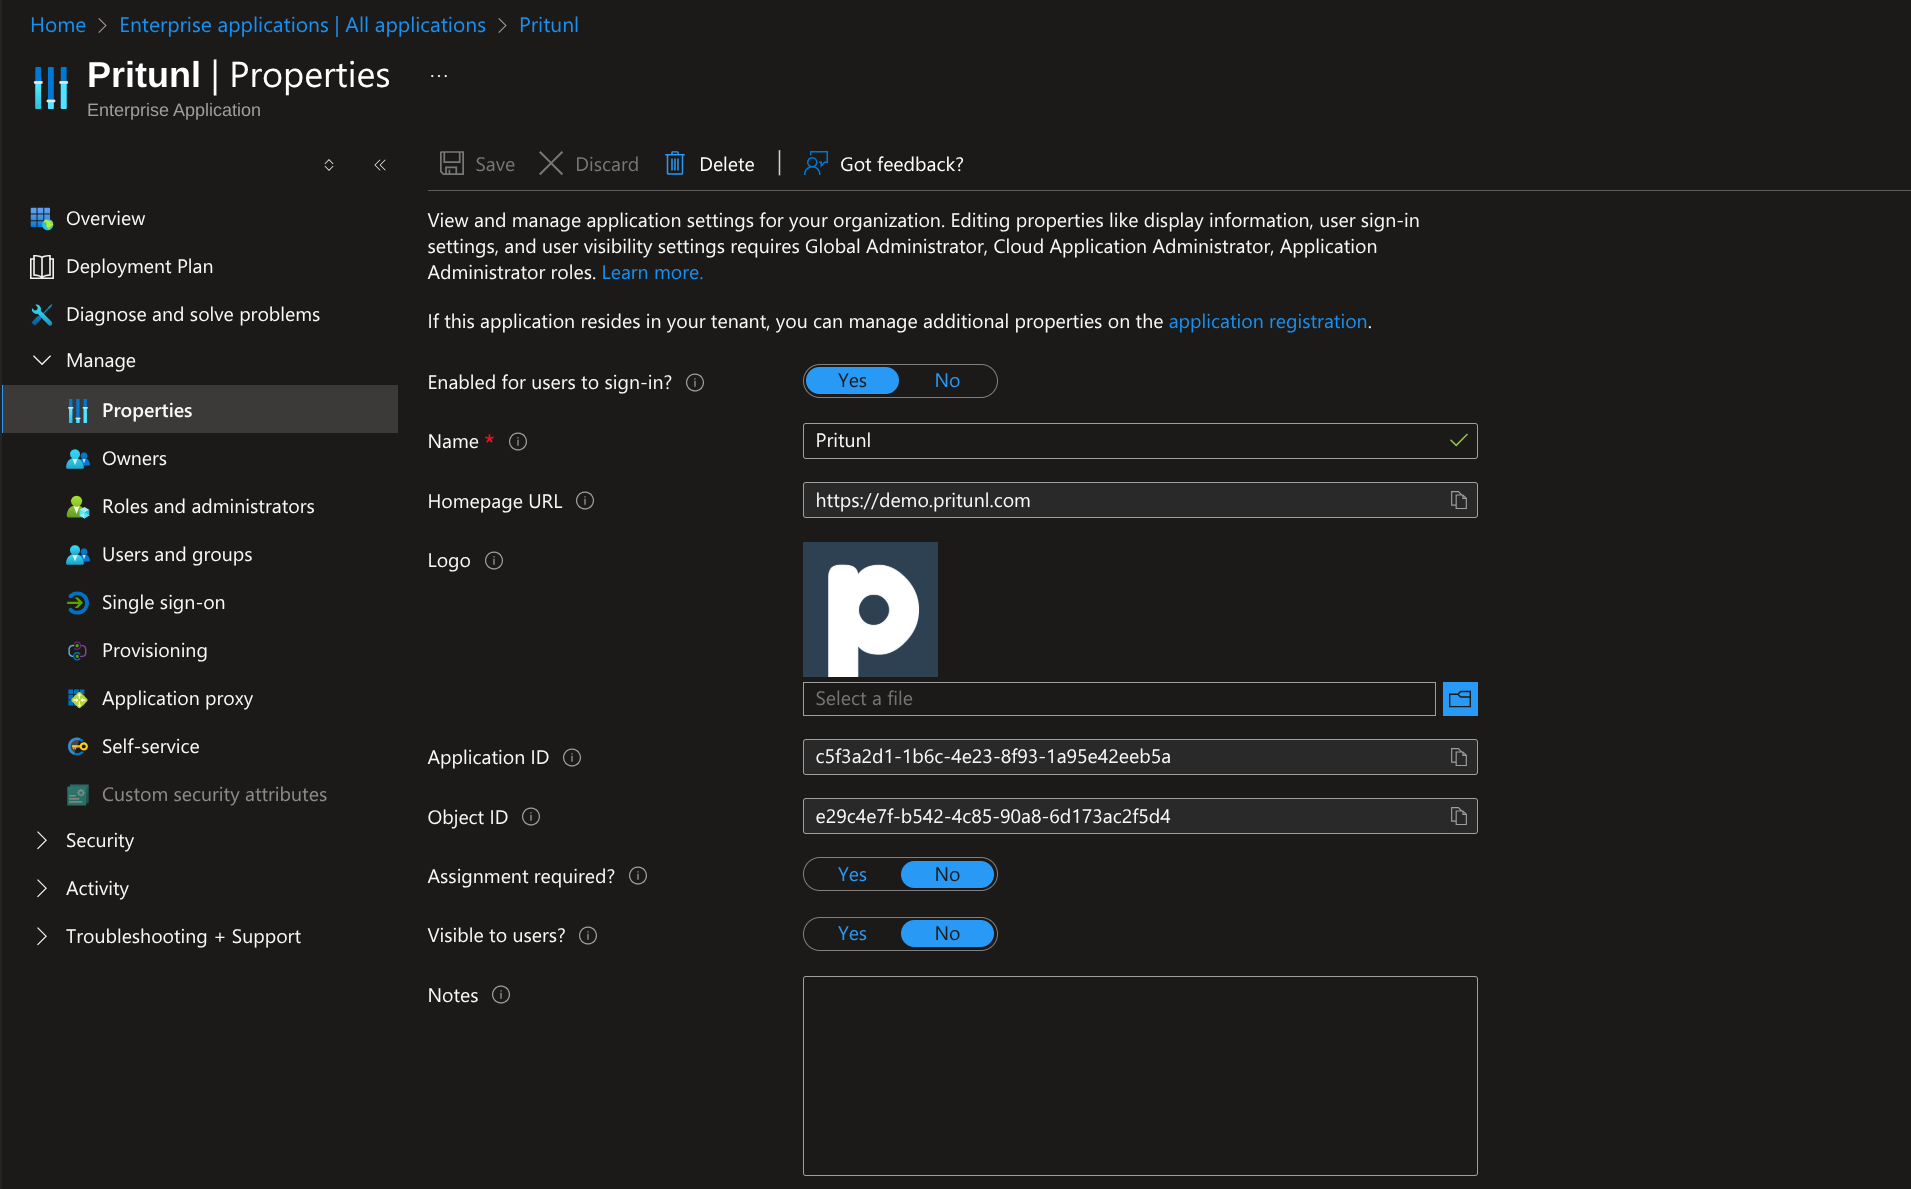Copy the Application ID with copy icon
Image resolution: width=1911 pixels, height=1189 pixels.
pos(1459,757)
